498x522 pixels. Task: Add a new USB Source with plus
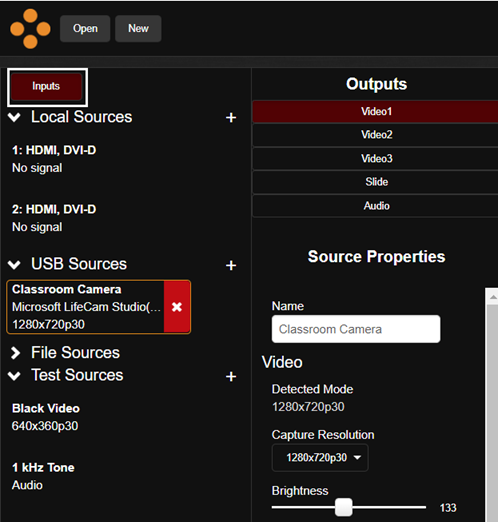tap(231, 266)
